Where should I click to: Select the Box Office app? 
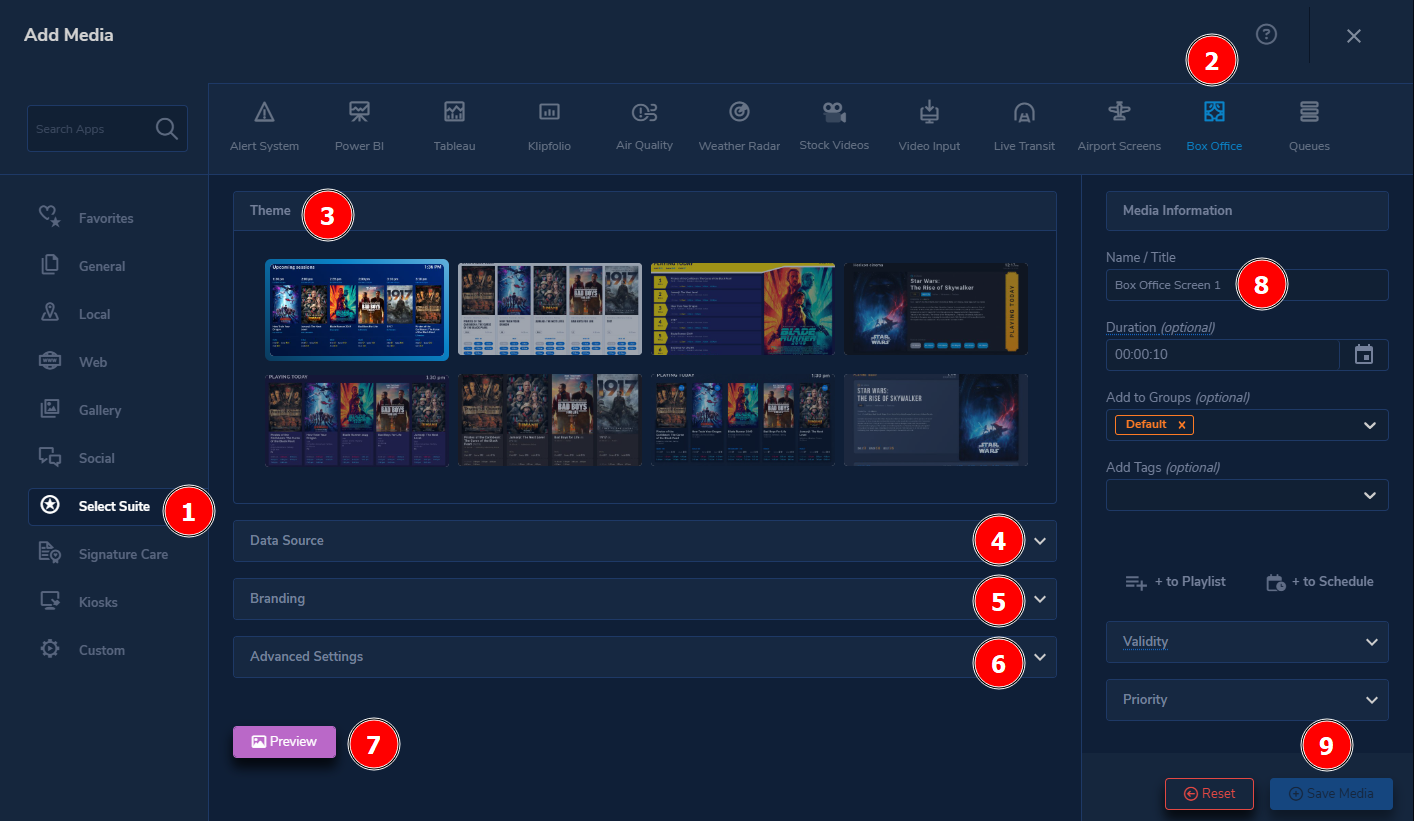[1214, 126]
